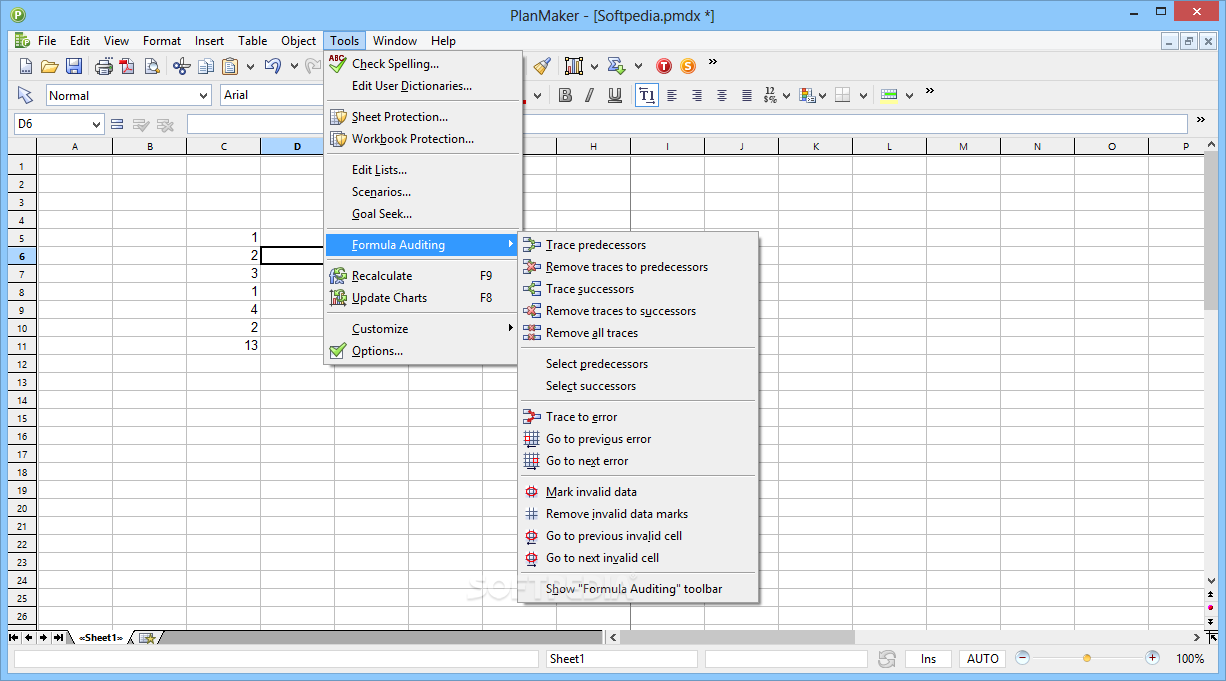Click the Paste clipboard icon
This screenshot has width=1226, height=681.
(230, 66)
